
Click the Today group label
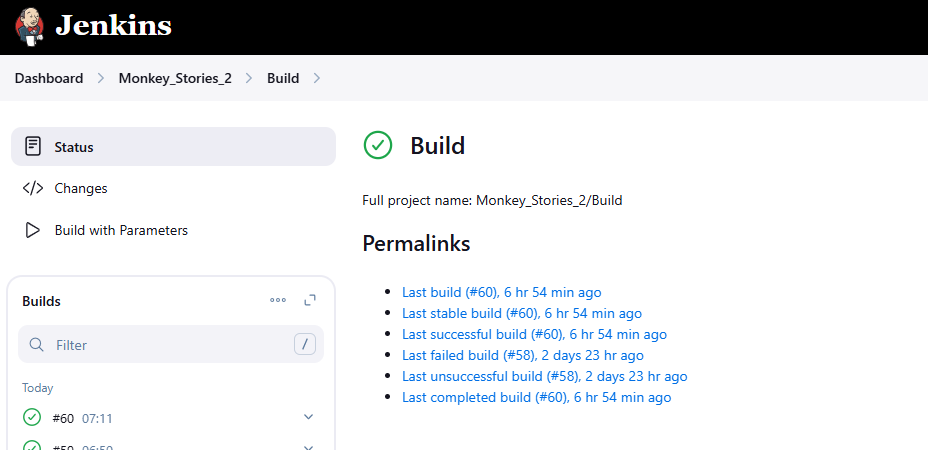37,388
